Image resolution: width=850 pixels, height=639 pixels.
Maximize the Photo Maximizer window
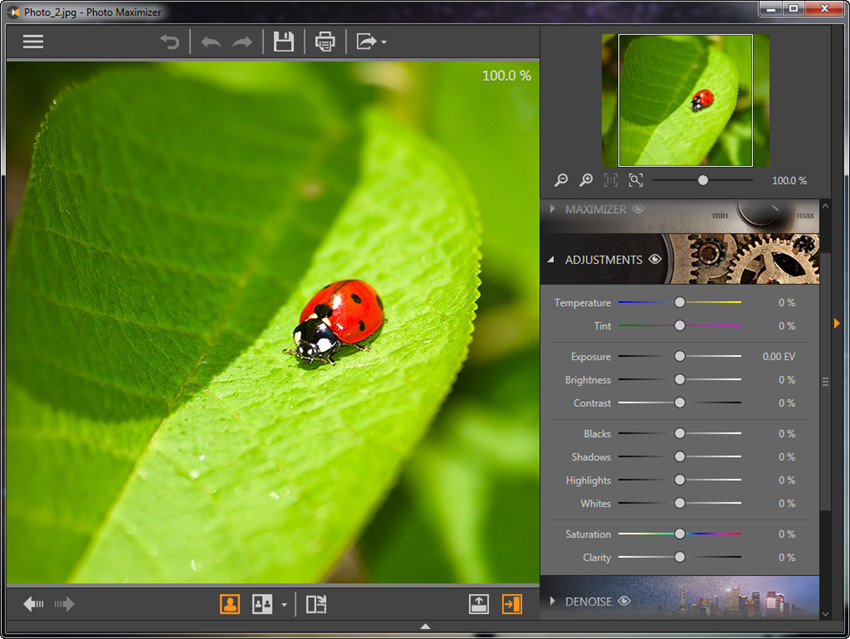(794, 9)
